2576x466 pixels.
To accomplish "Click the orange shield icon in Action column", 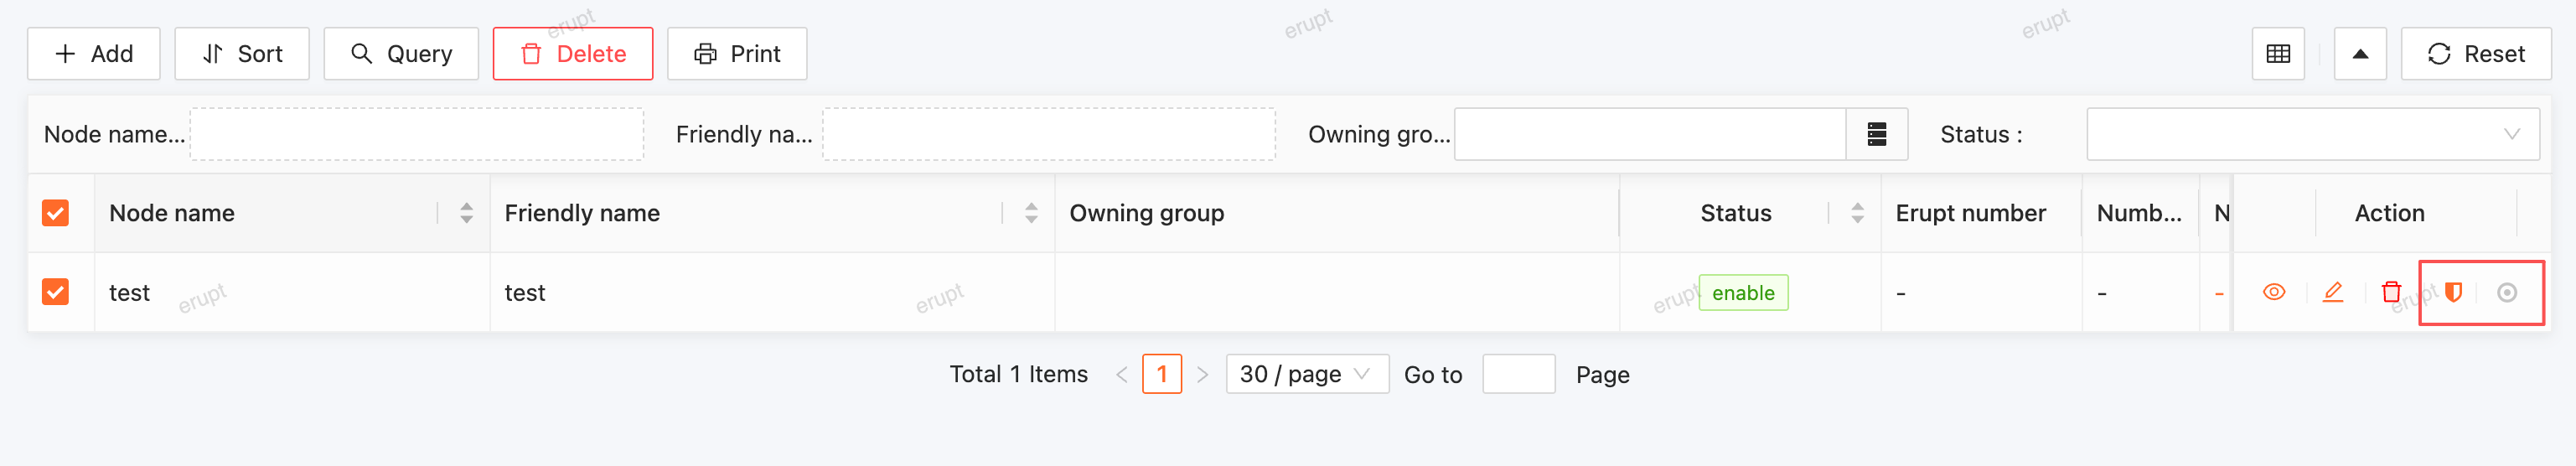I will coord(2453,292).
